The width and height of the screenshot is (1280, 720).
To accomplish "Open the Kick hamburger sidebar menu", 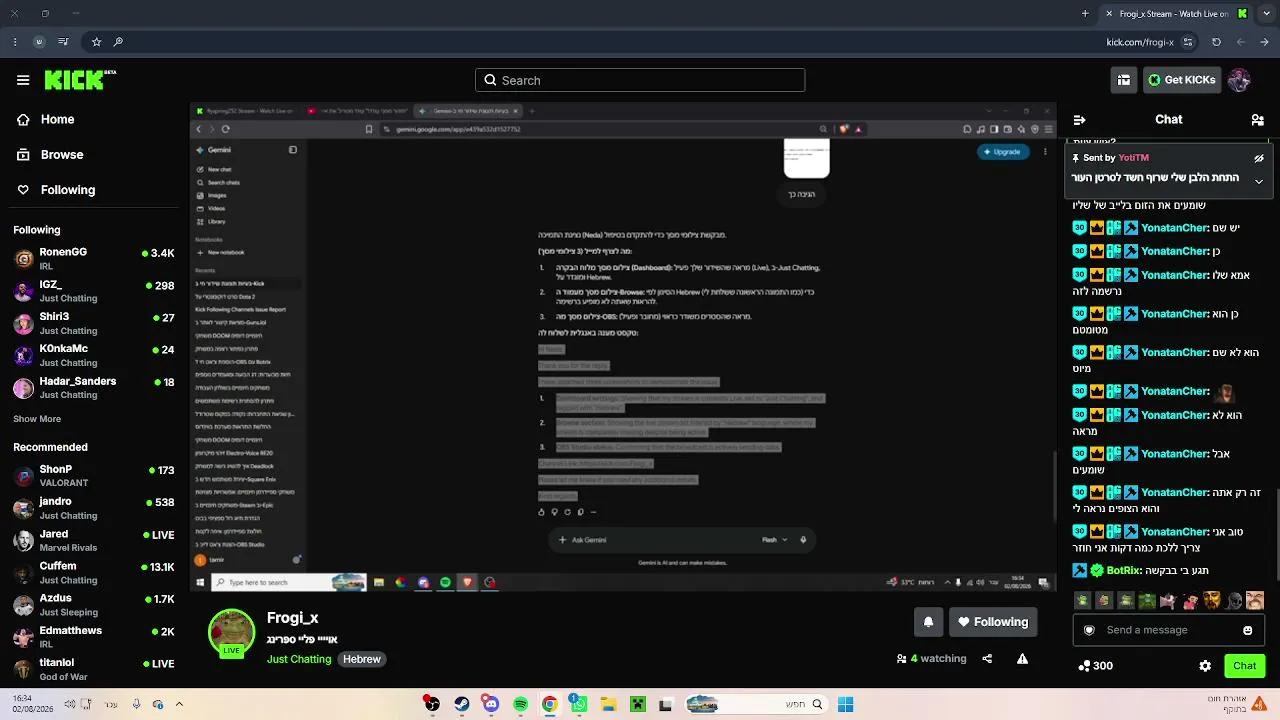I will pyautogui.click(x=23, y=80).
